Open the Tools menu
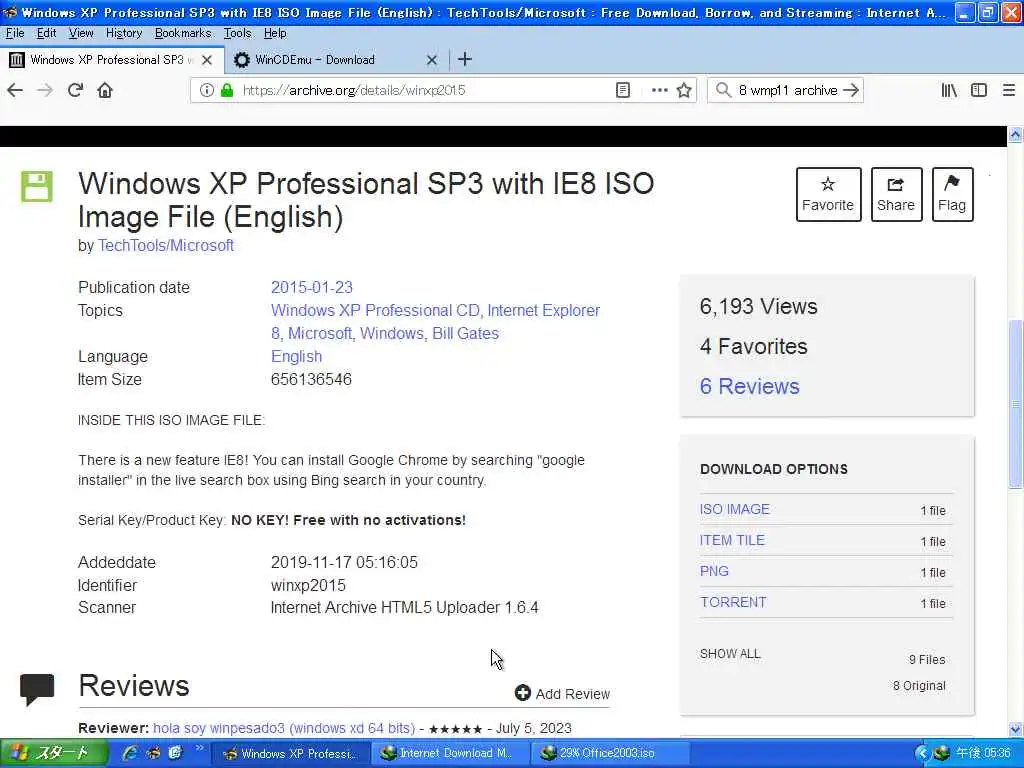The width and height of the screenshot is (1024, 768). click(x=237, y=33)
